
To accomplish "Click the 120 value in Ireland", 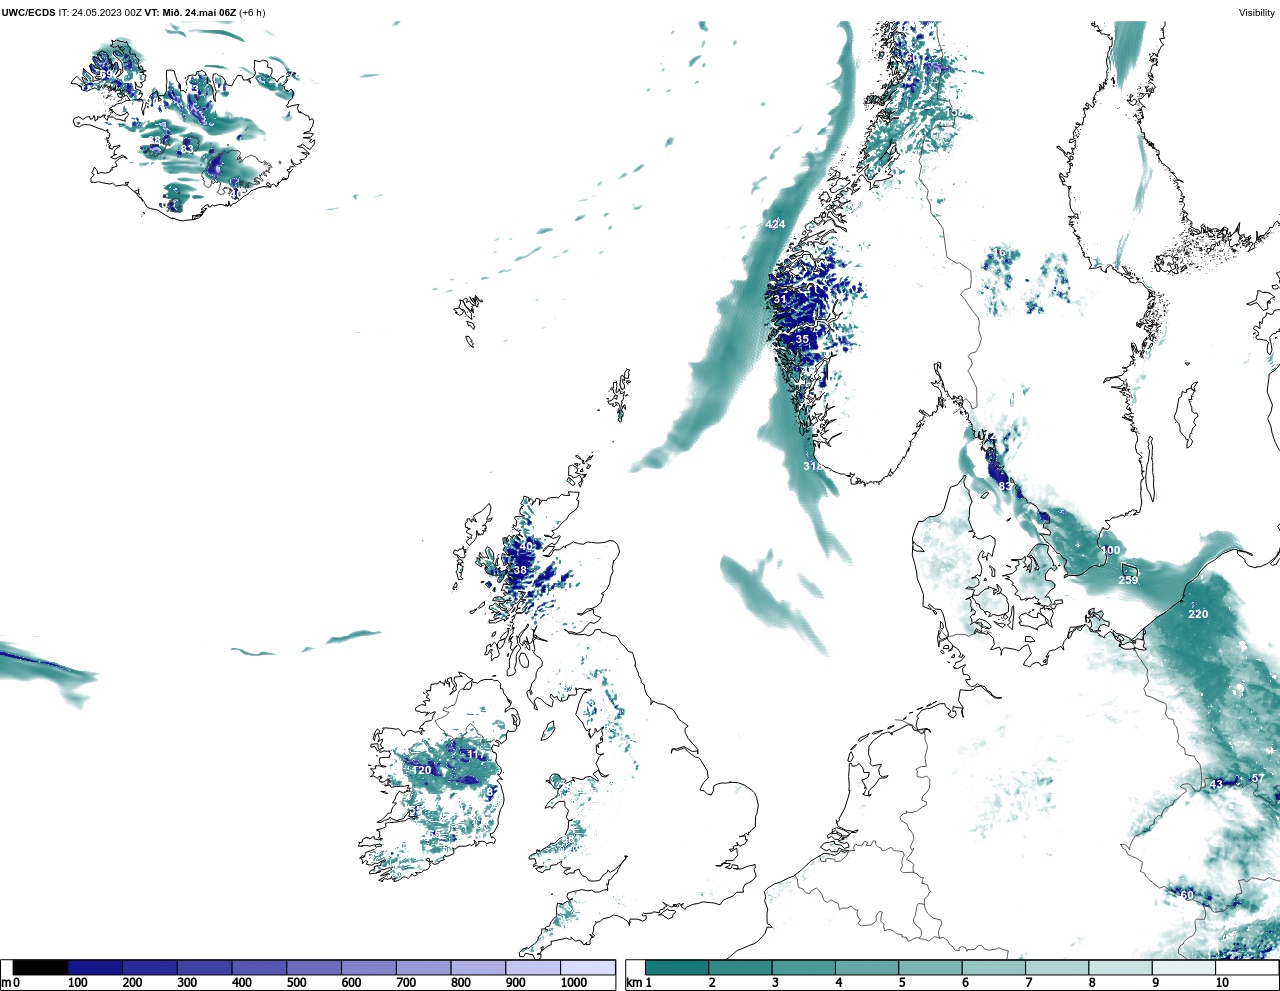I will pos(422,770).
